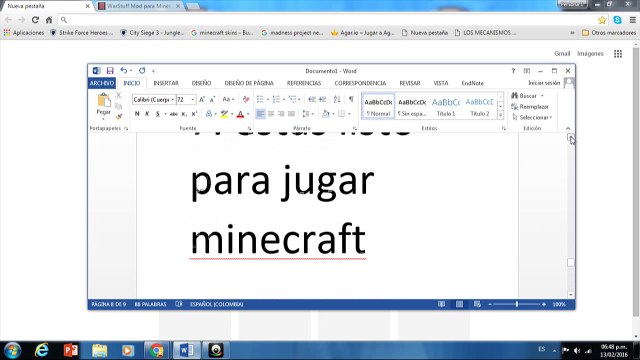This screenshot has width=640, height=360.
Task: Click Iniciar sesión in Word
Action: [x=544, y=83]
